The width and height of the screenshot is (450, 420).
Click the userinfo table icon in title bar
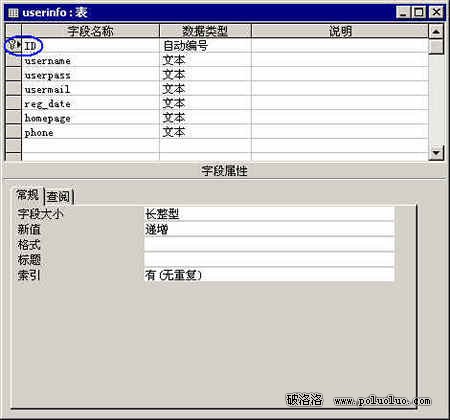(13, 13)
